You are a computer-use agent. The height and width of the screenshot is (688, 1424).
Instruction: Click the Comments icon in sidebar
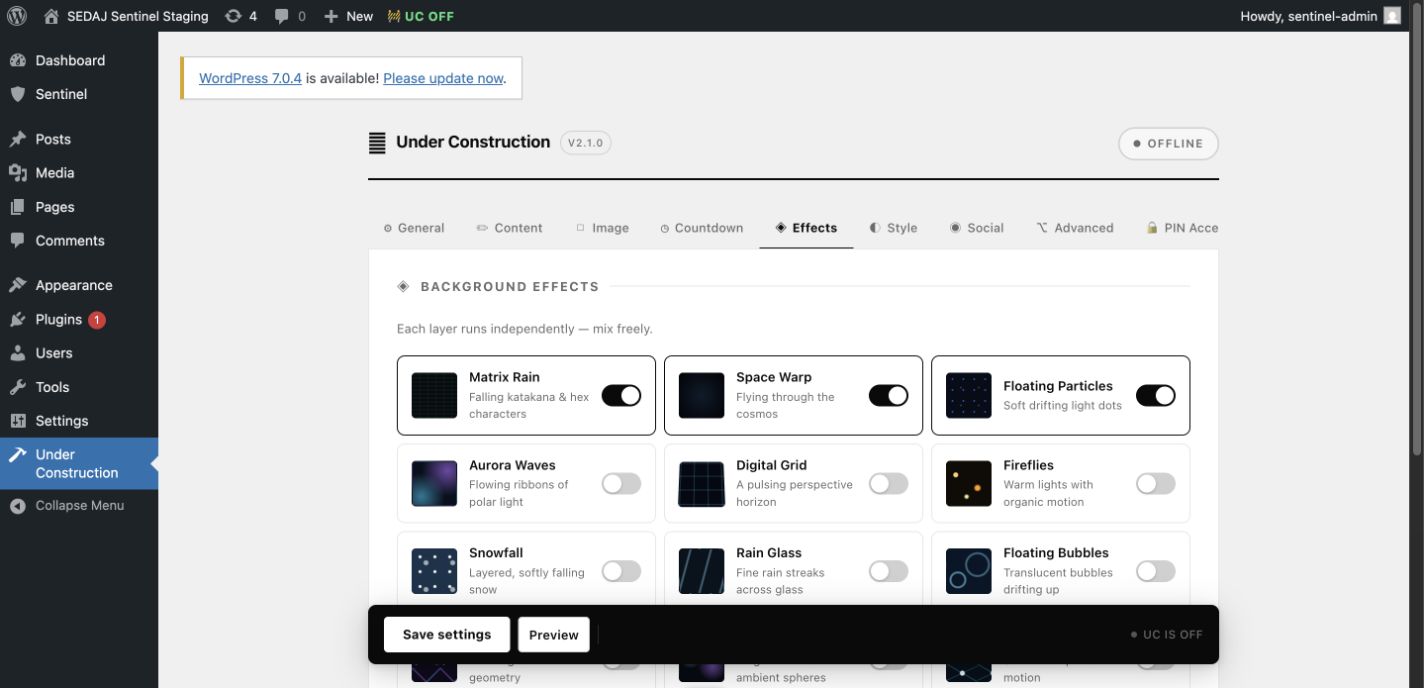[17, 241]
